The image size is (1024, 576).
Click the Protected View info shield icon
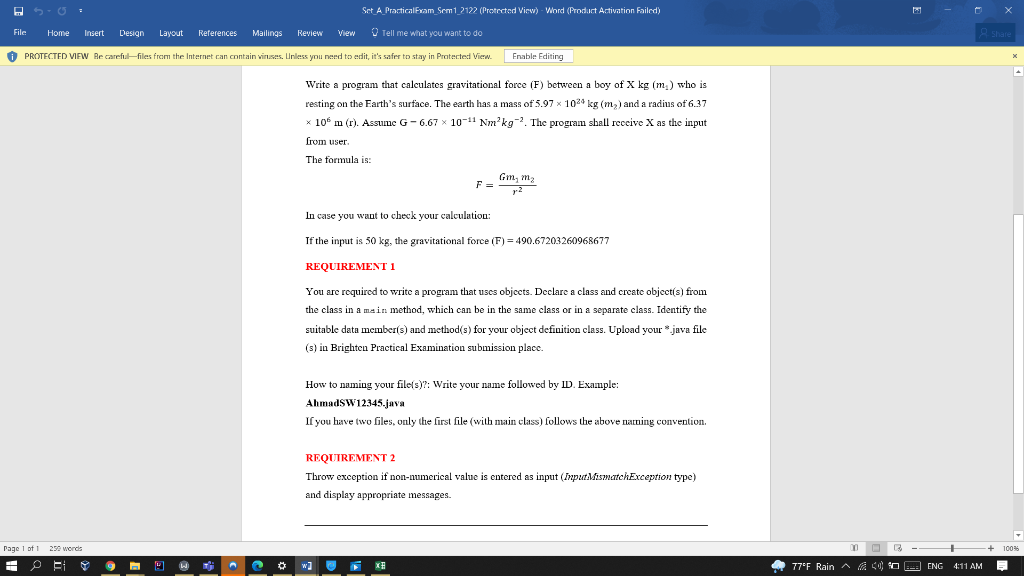pos(10,57)
